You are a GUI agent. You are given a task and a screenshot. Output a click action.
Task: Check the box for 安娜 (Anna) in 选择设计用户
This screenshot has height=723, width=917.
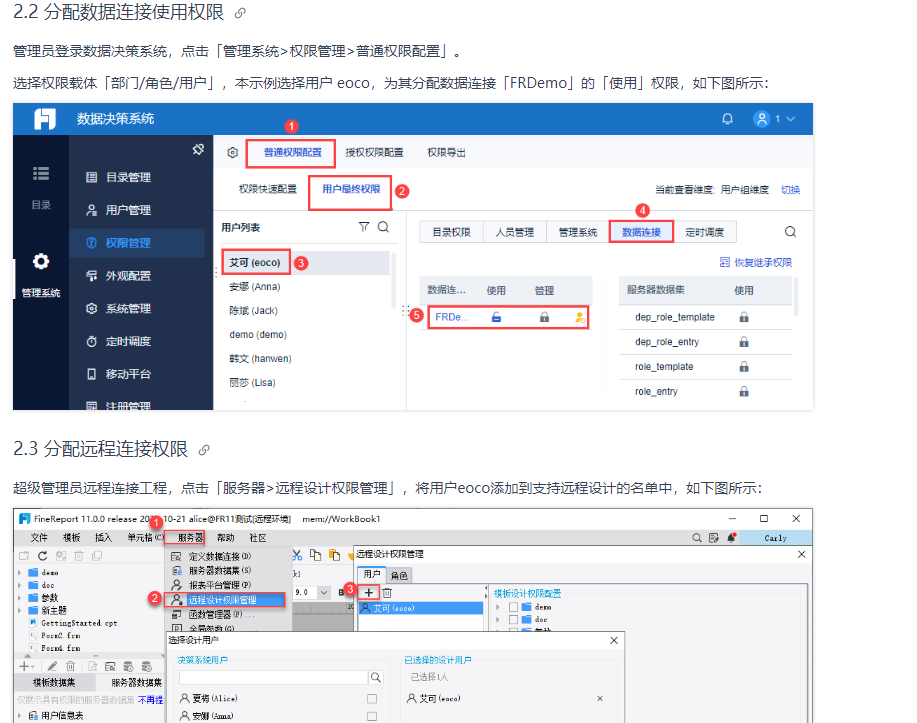pos(372,716)
